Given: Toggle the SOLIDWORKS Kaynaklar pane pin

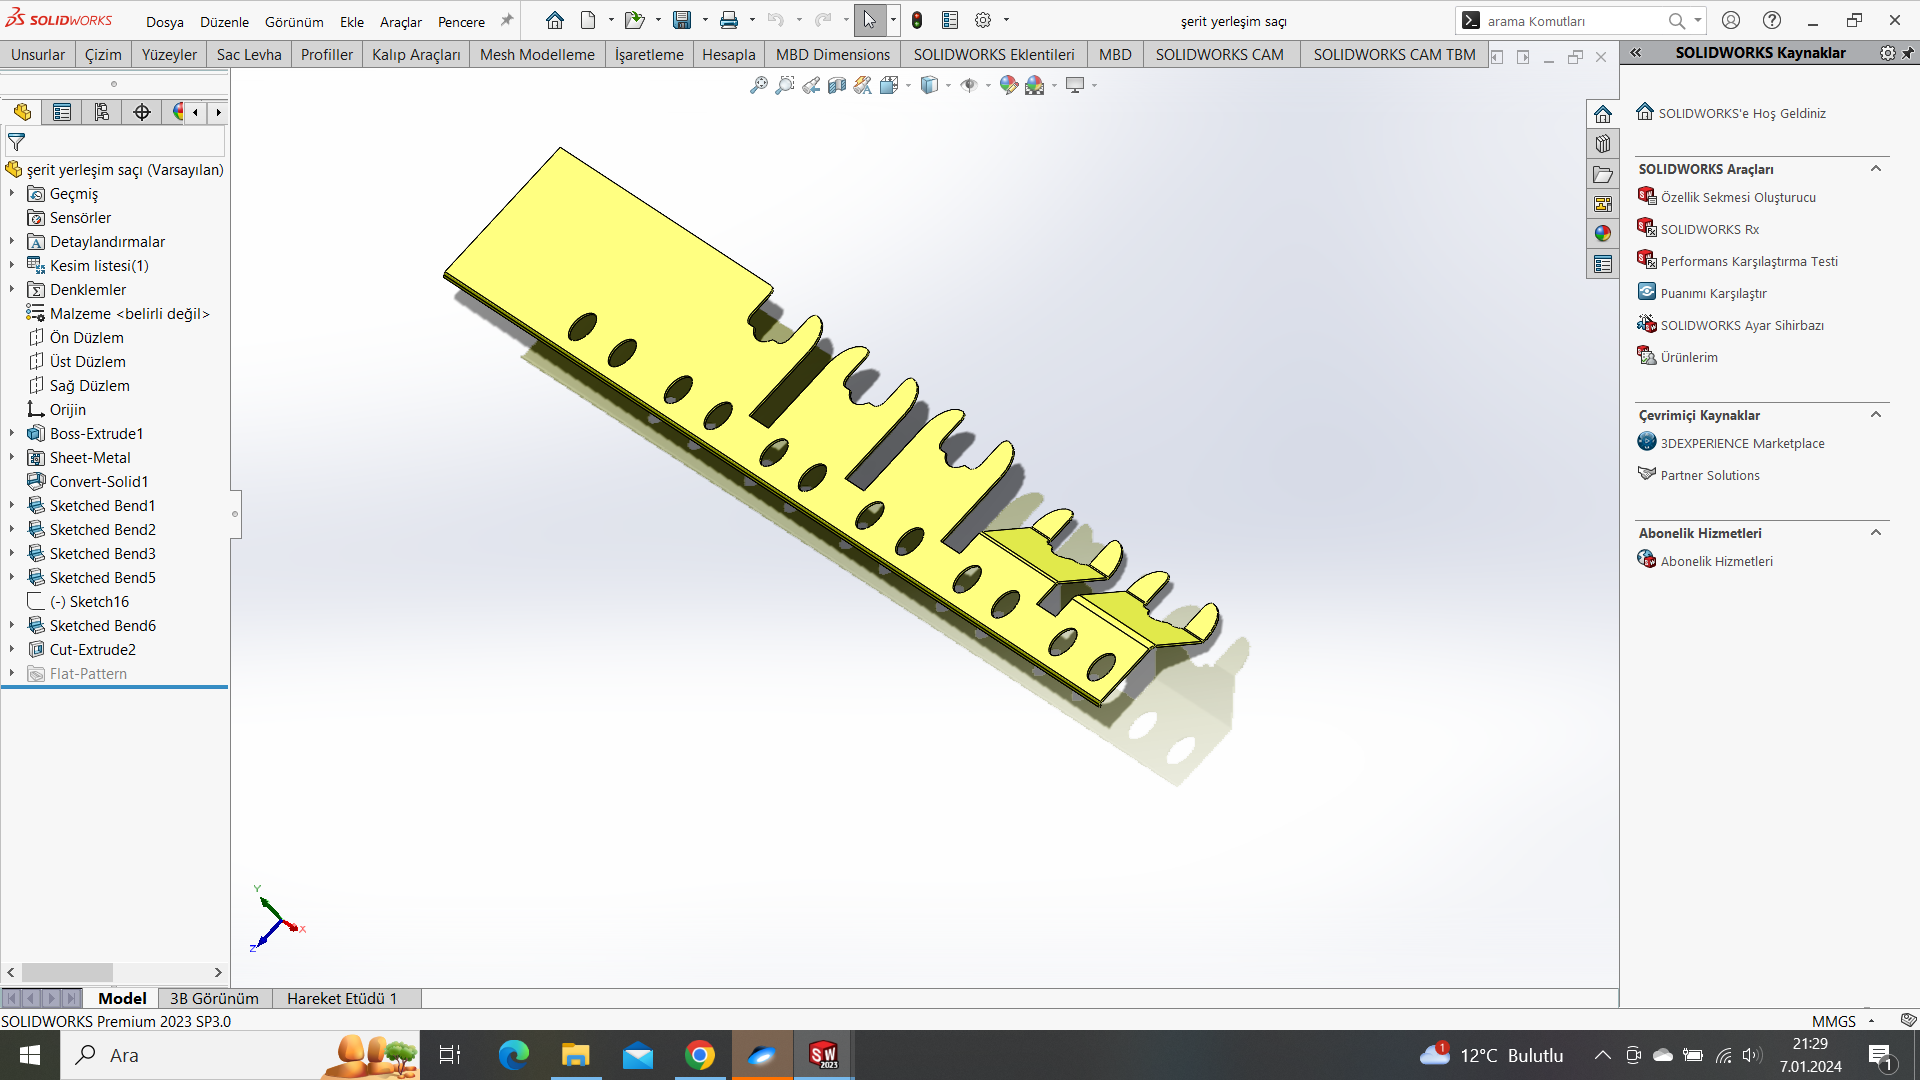Looking at the screenshot, I should tap(1908, 53).
